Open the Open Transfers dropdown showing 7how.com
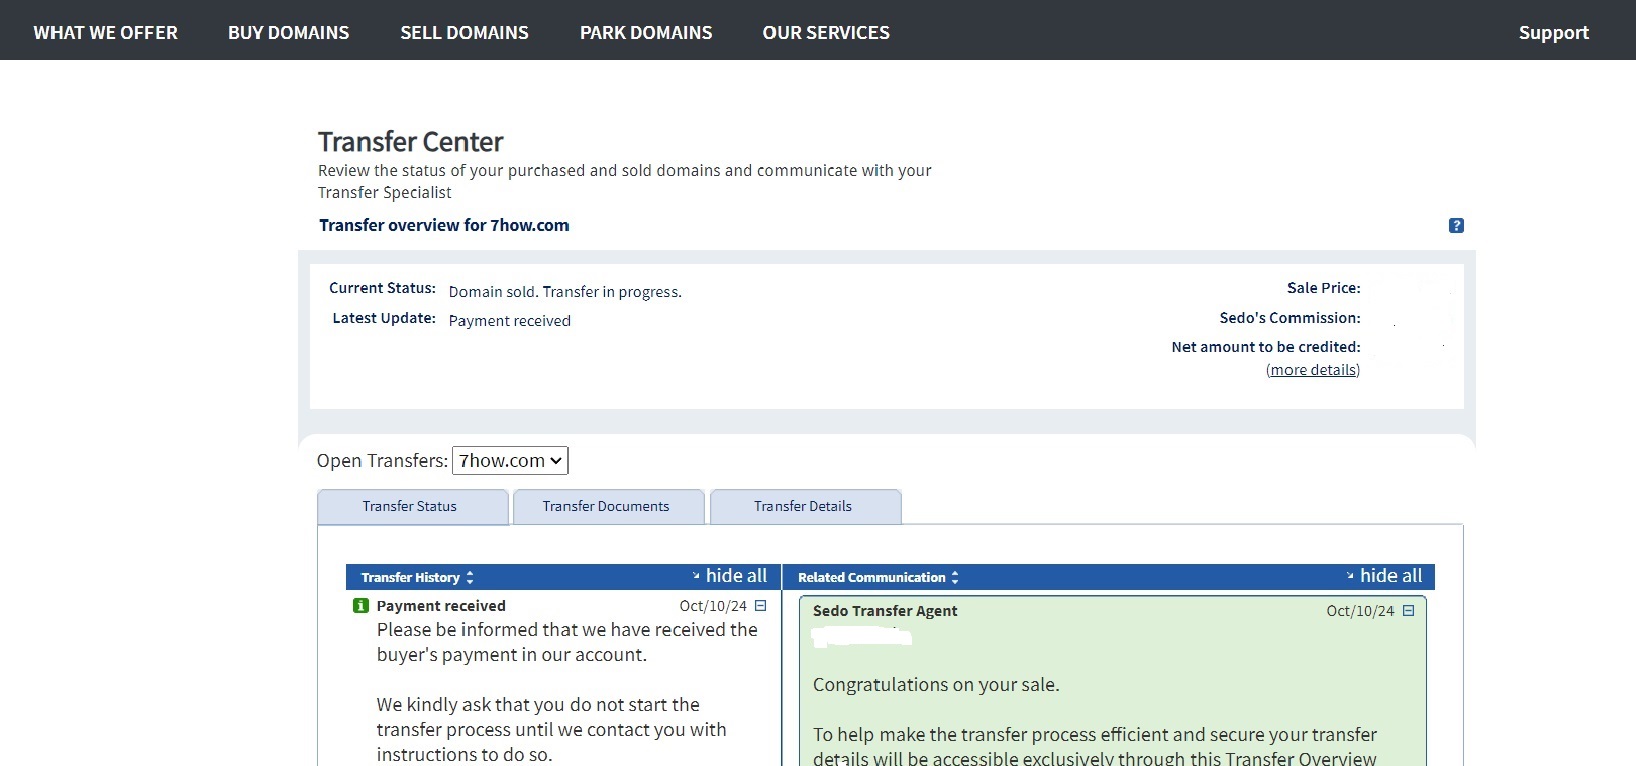The width and height of the screenshot is (1636, 766). tap(510, 461)
